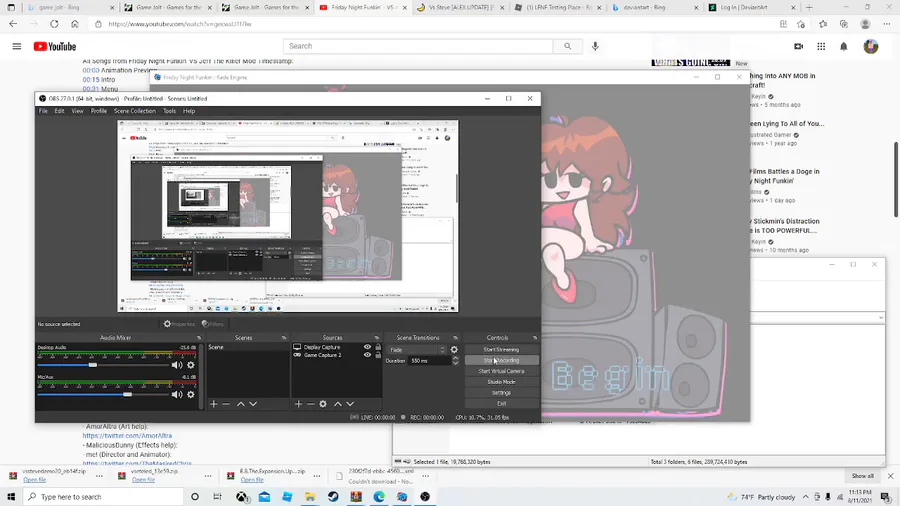Click YouTube home logo

point(55,46)
